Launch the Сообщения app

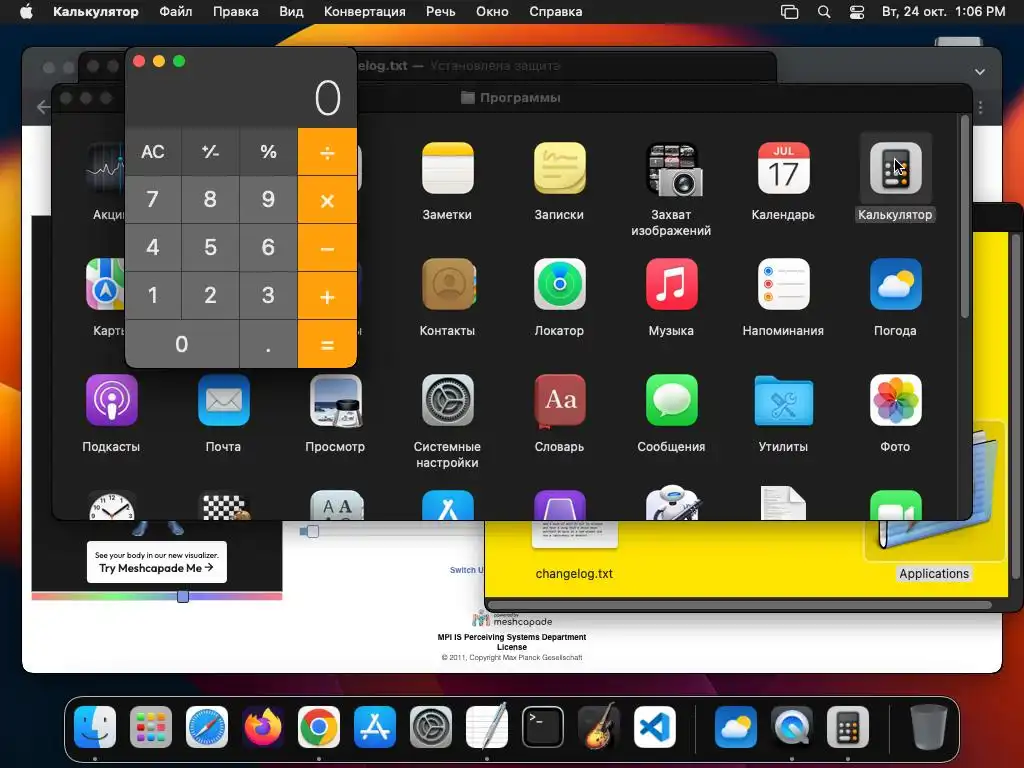point(671,400)
